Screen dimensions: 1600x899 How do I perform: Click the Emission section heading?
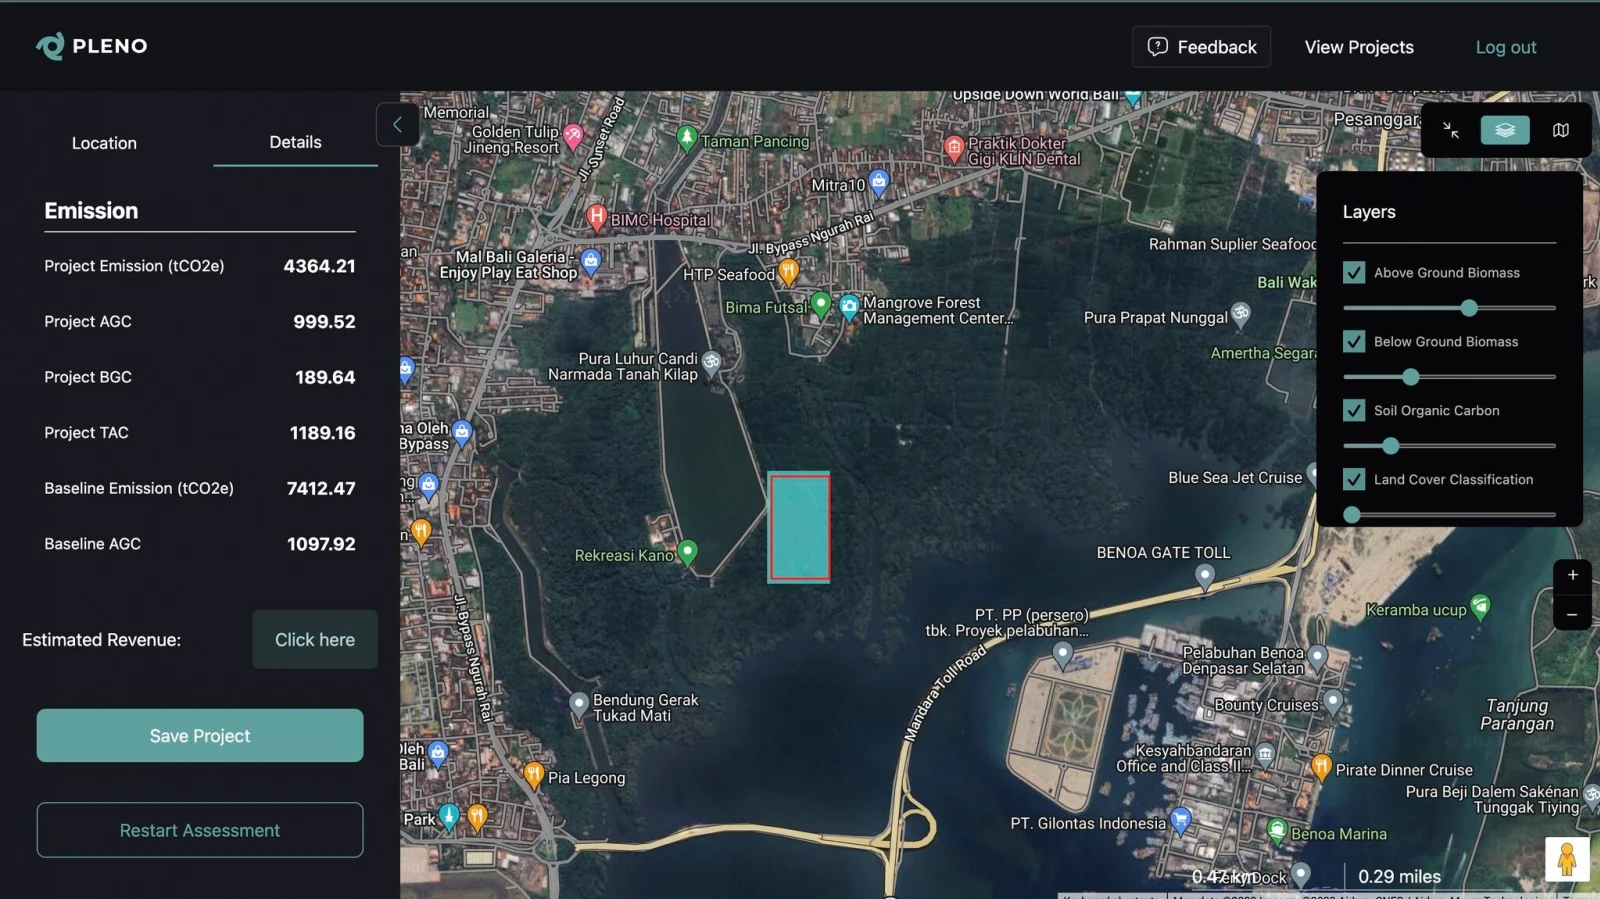click(x=91, y=211)
